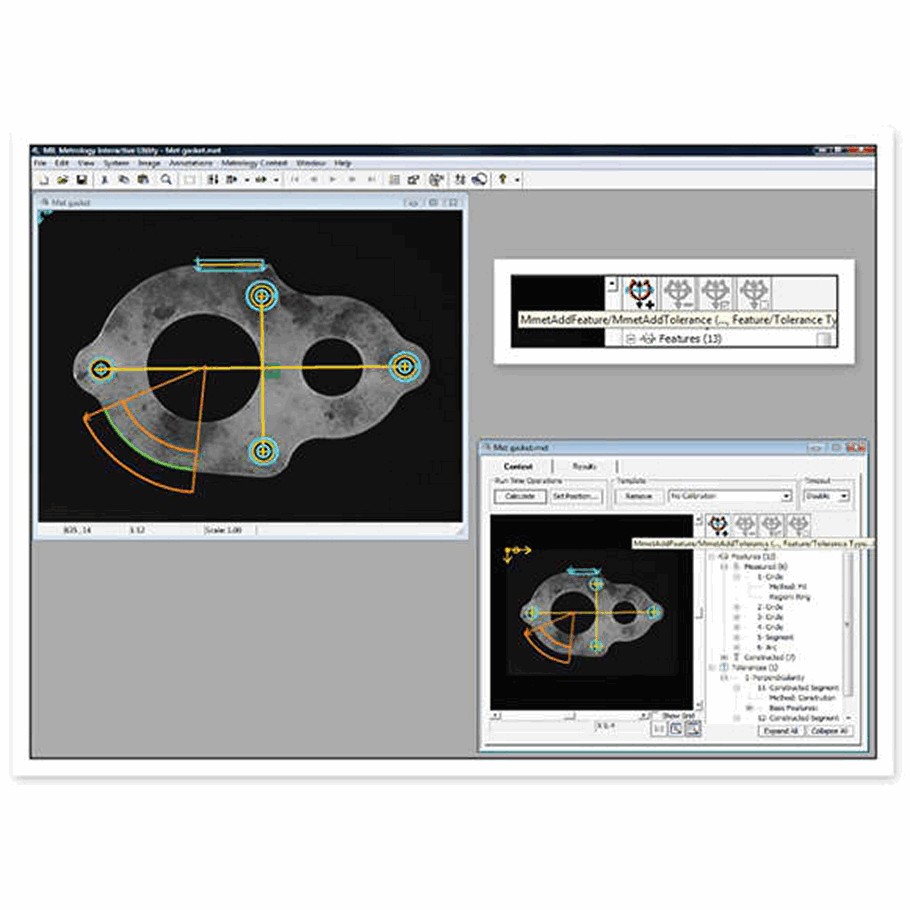Click the New document icon in toolbar
This screenshot has height=910, width=910.
pos(43,180)
